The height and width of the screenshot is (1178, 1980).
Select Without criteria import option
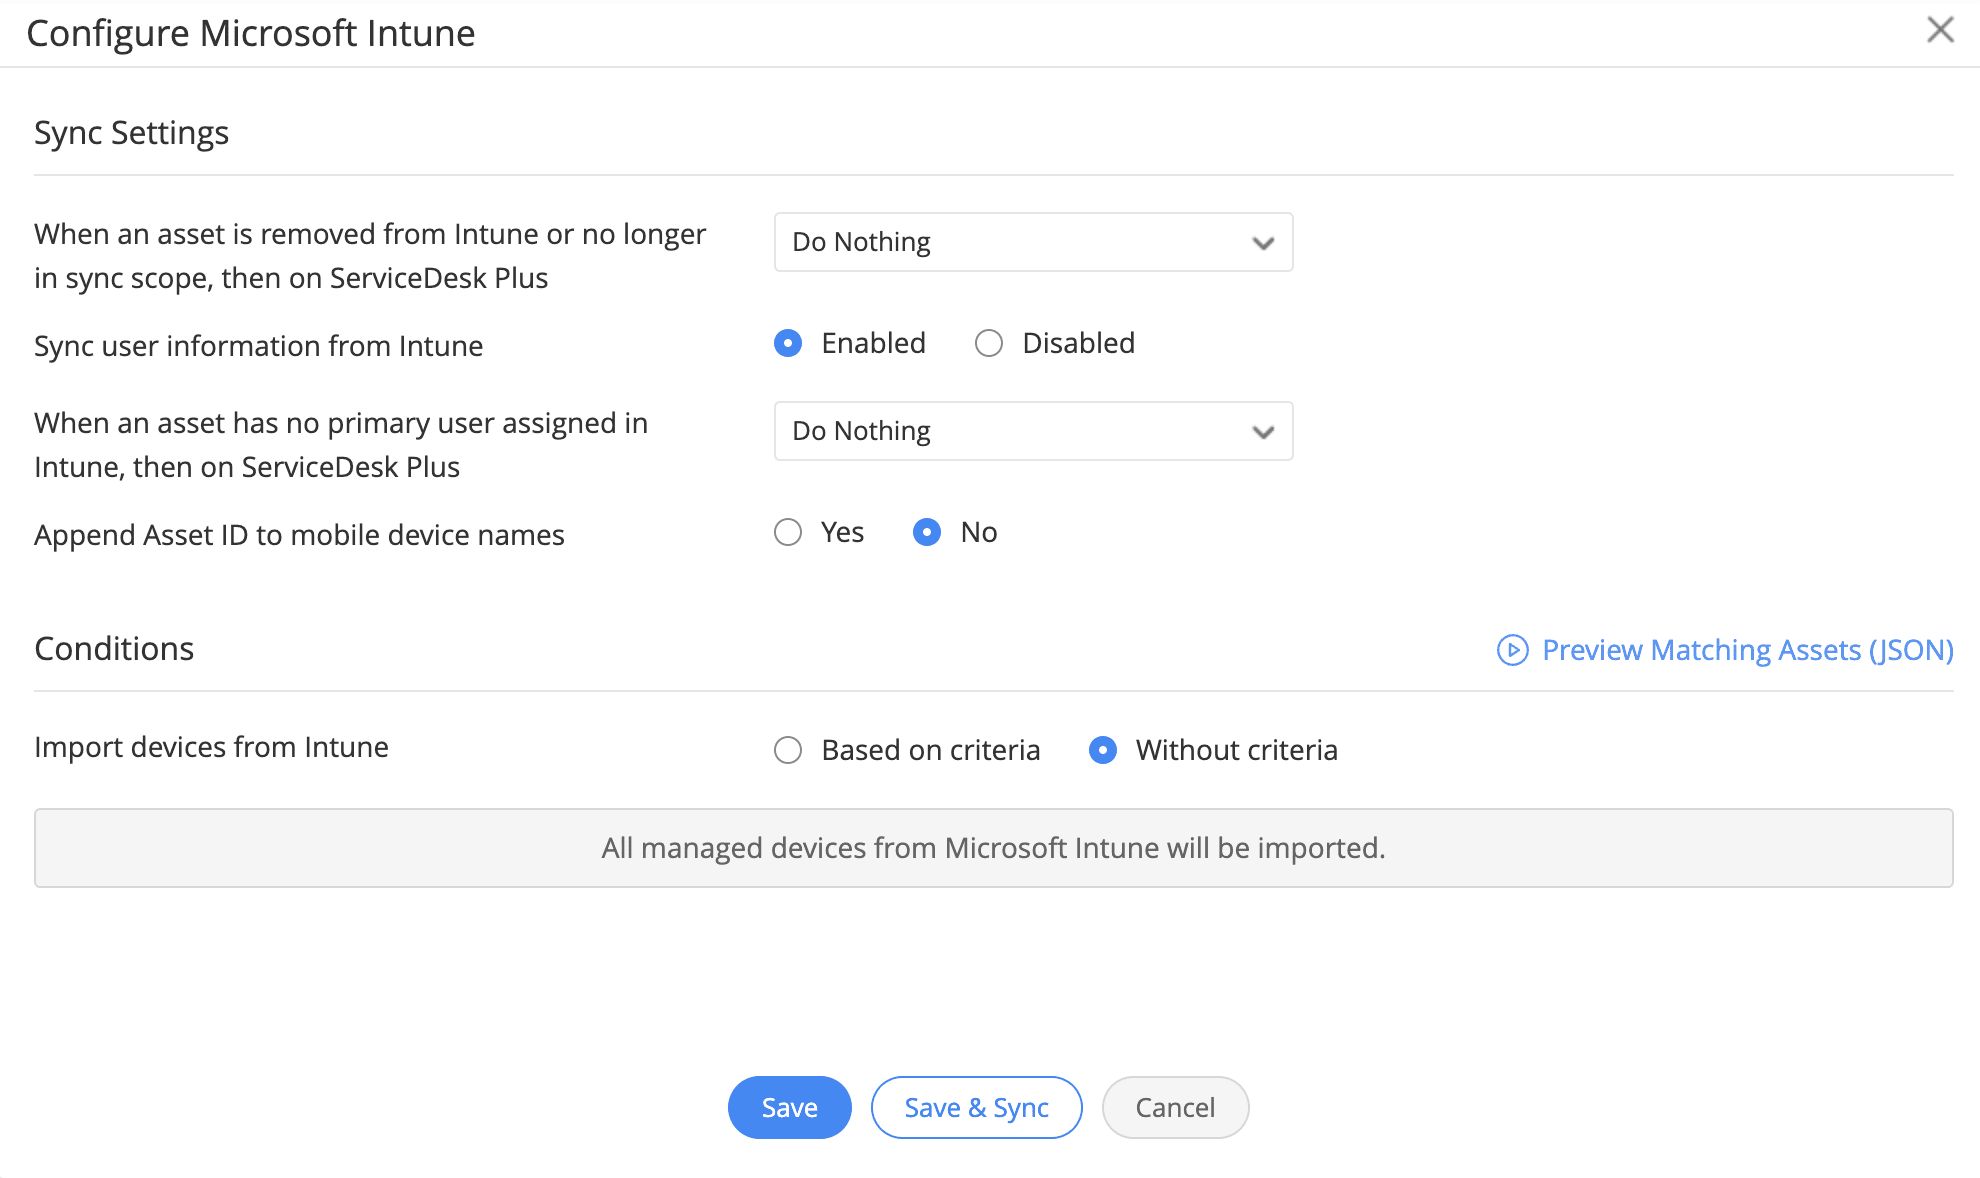(1103, 750)
